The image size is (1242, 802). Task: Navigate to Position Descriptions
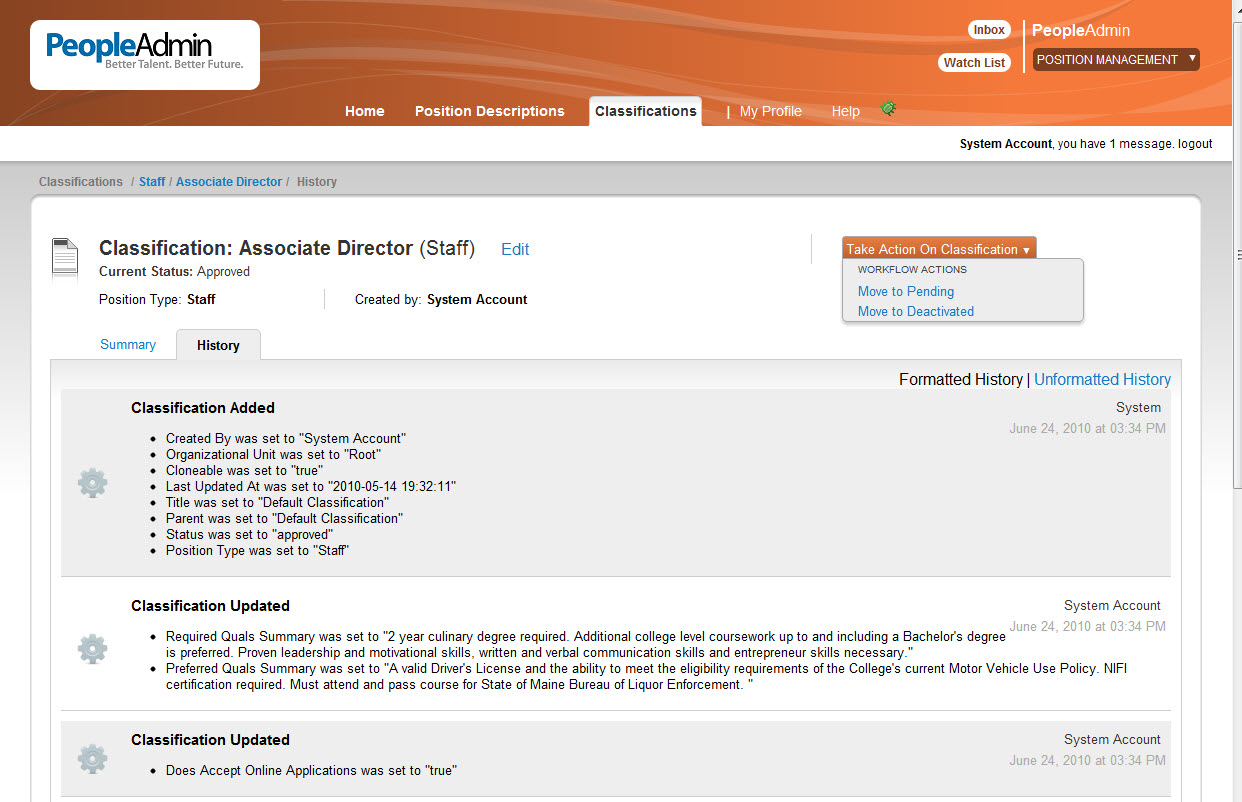pyautogui.click(x=489, y=111)
